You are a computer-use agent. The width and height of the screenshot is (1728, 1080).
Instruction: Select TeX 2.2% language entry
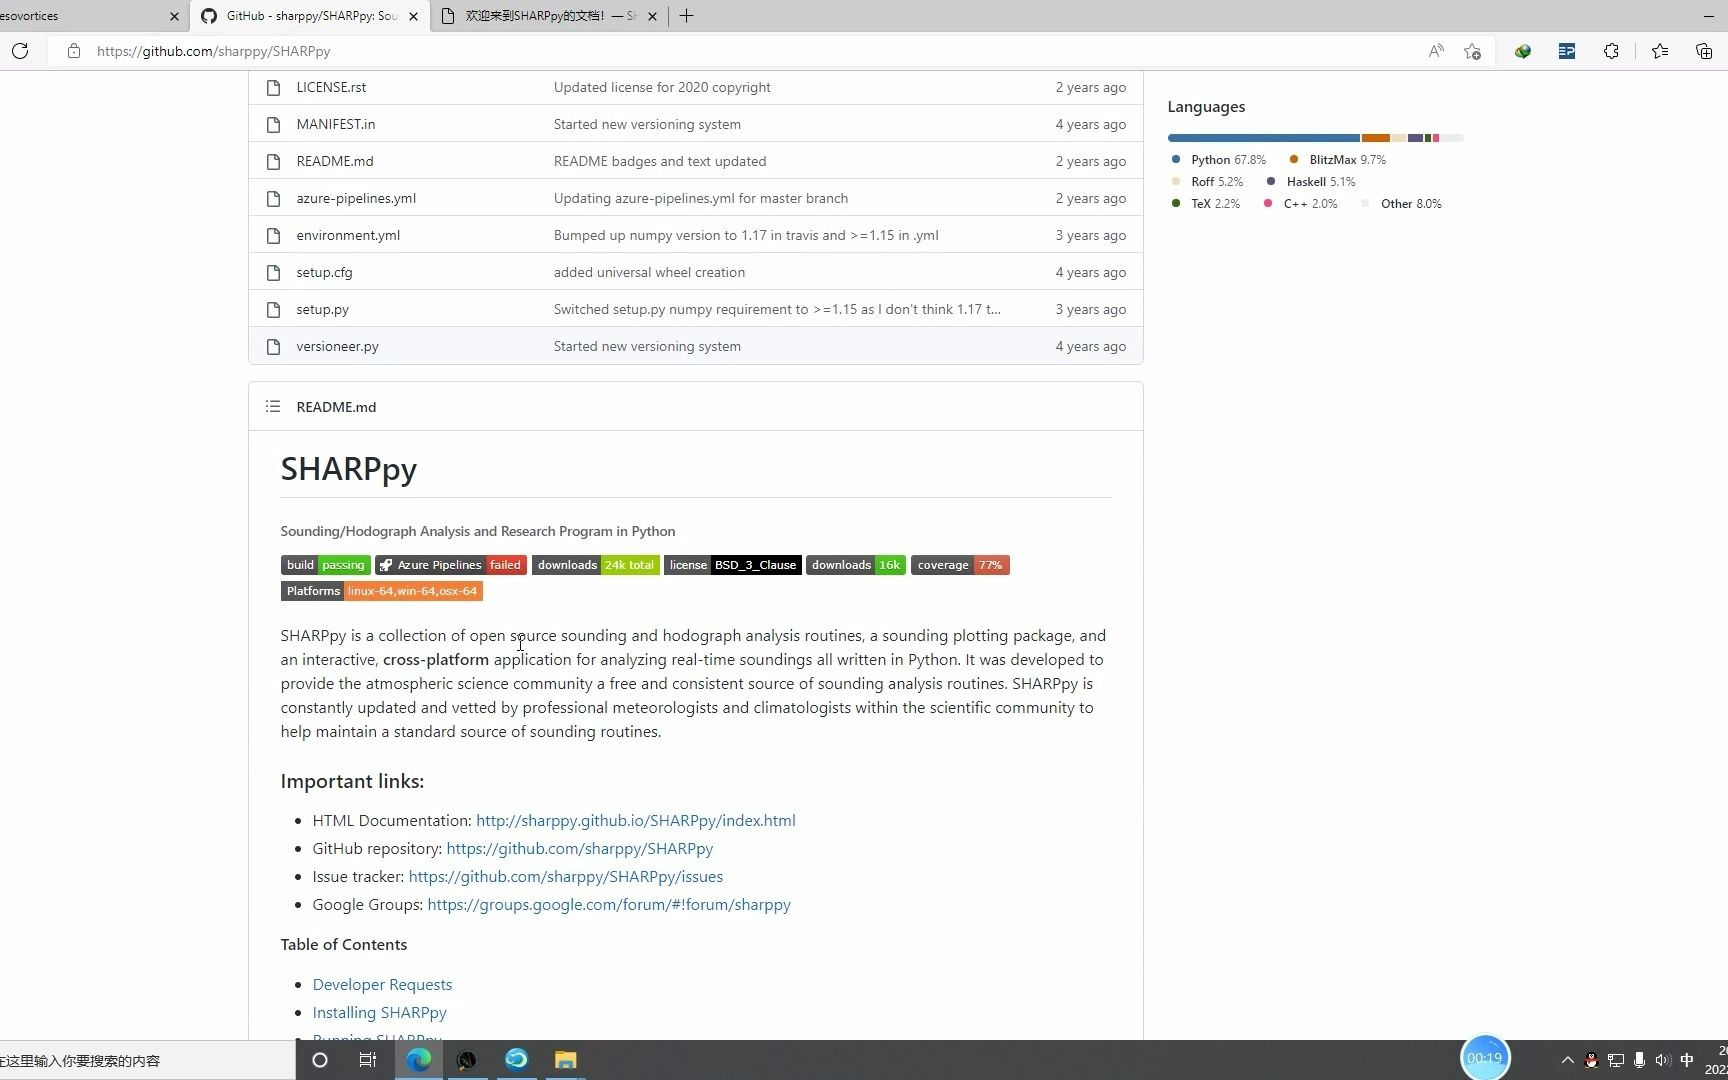click(x=1205, y=203)
